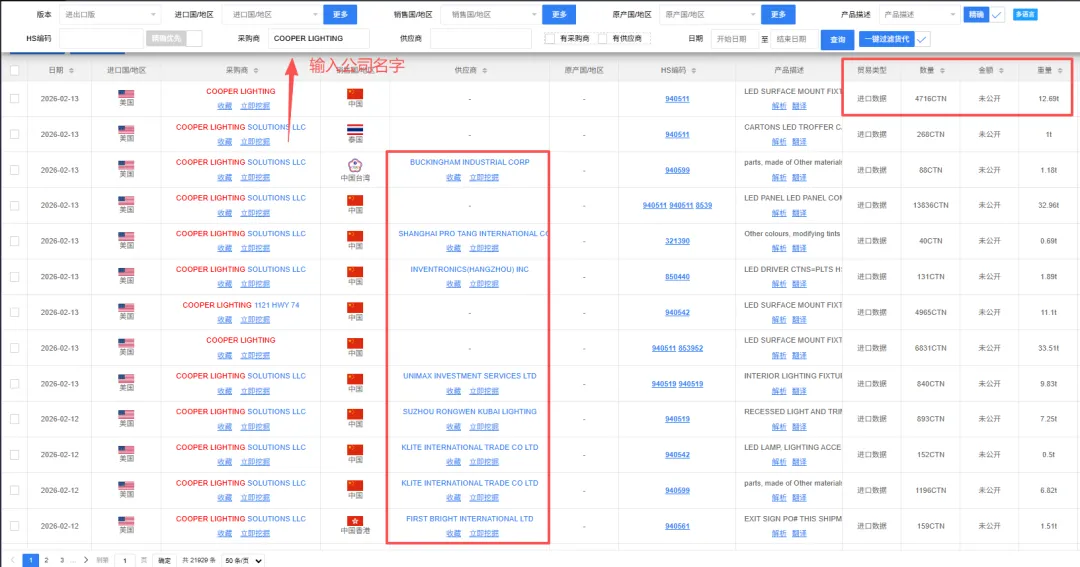Toggle the checkmark next to the 精确 button

point(997,14)
